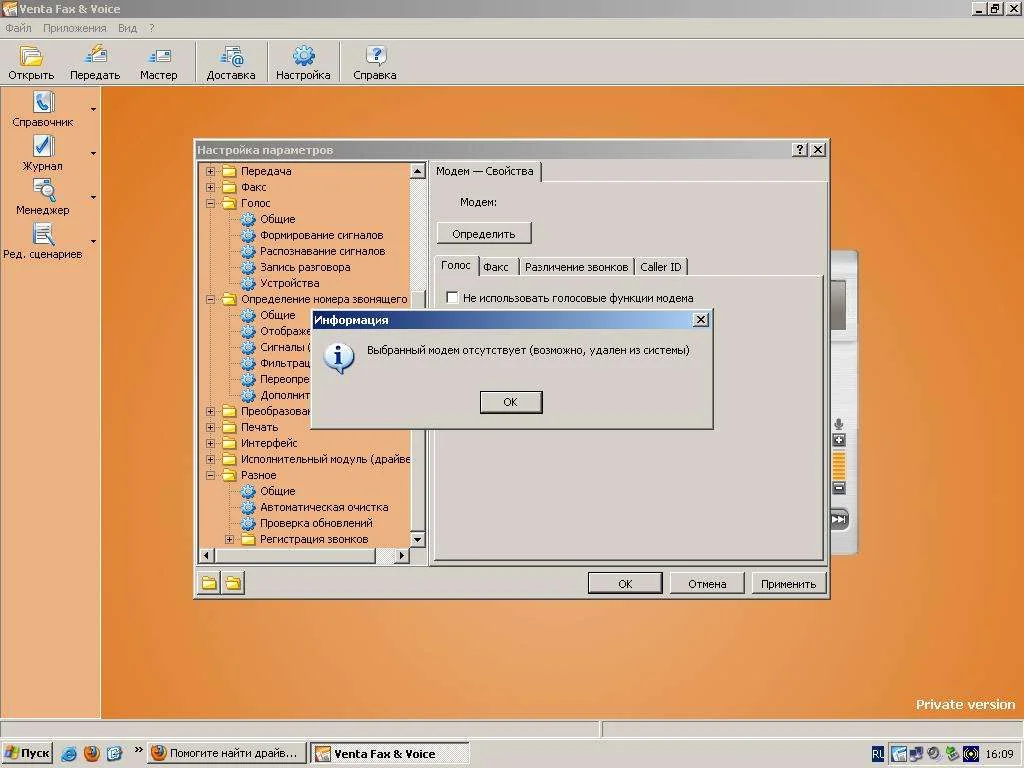Open Справочник dropdown arrow in sidebar
Screen dimensions: 1024x768
(x=93, y=110)
